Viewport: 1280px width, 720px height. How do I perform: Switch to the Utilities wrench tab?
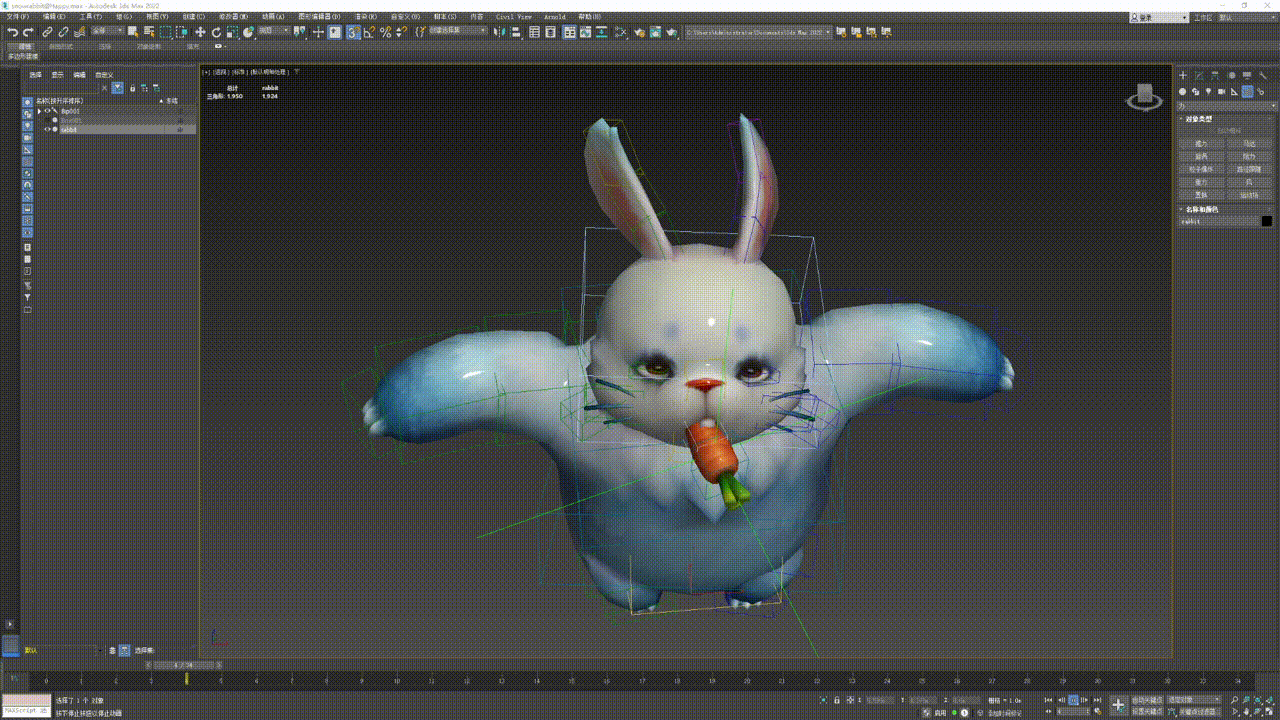coord(1263,75)
